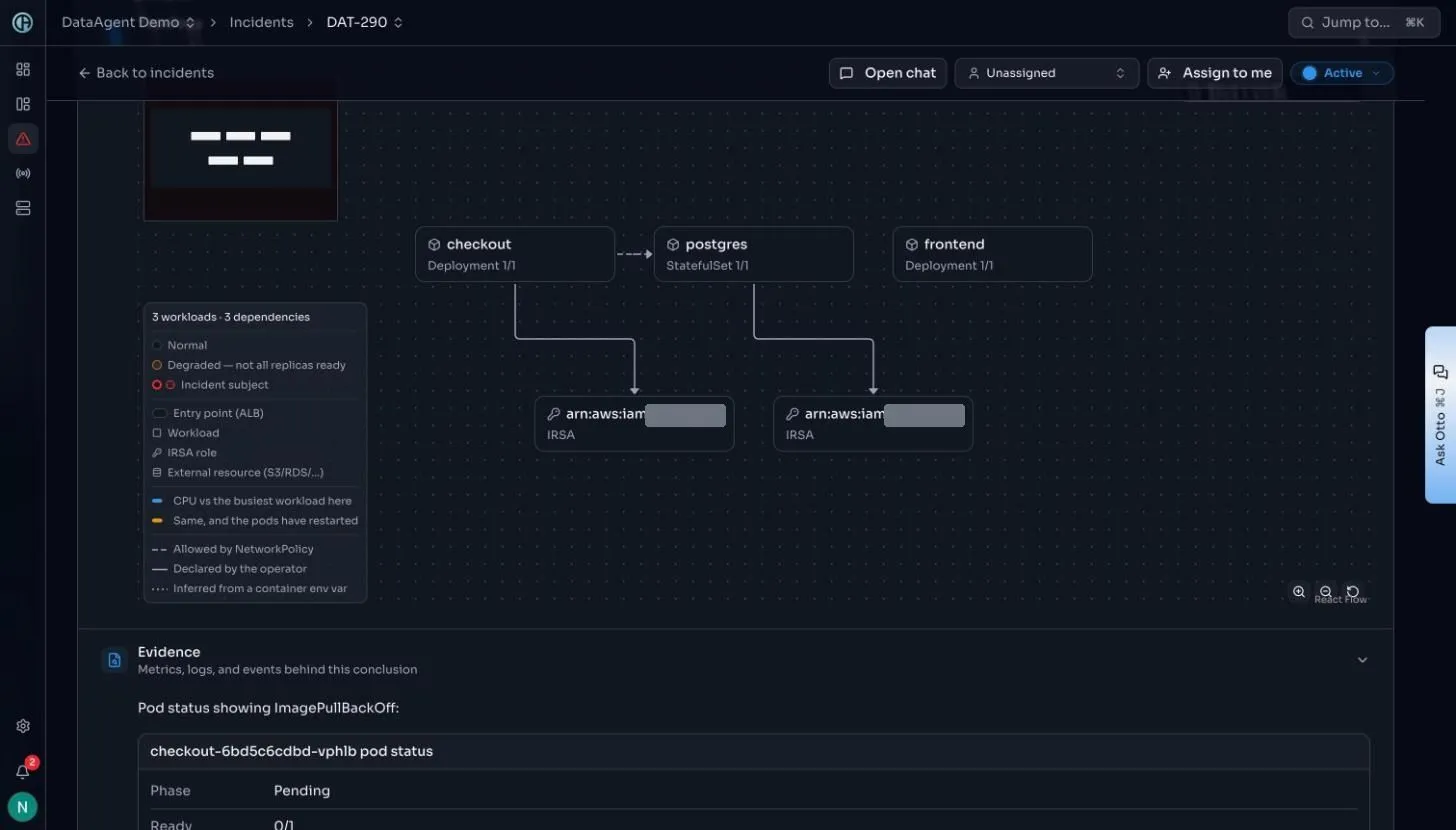The height and width of the screenshot is (830, 1456).
Task: Select the IRSA role node under postgres
Action: 873,424
